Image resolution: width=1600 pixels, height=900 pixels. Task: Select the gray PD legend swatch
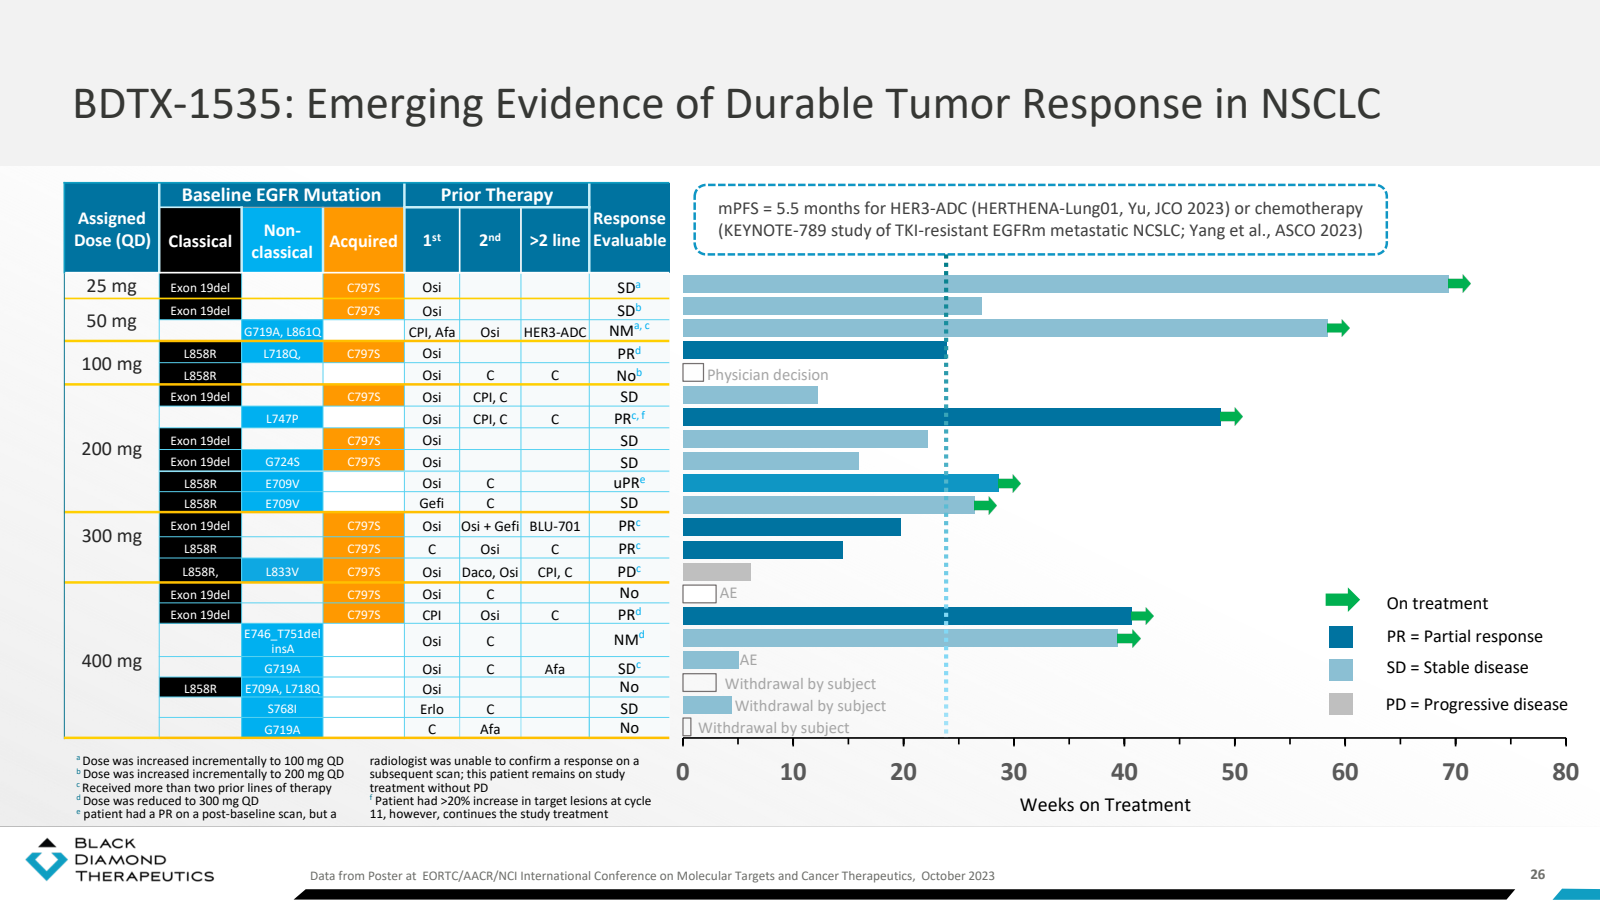tap(1341, 704)
